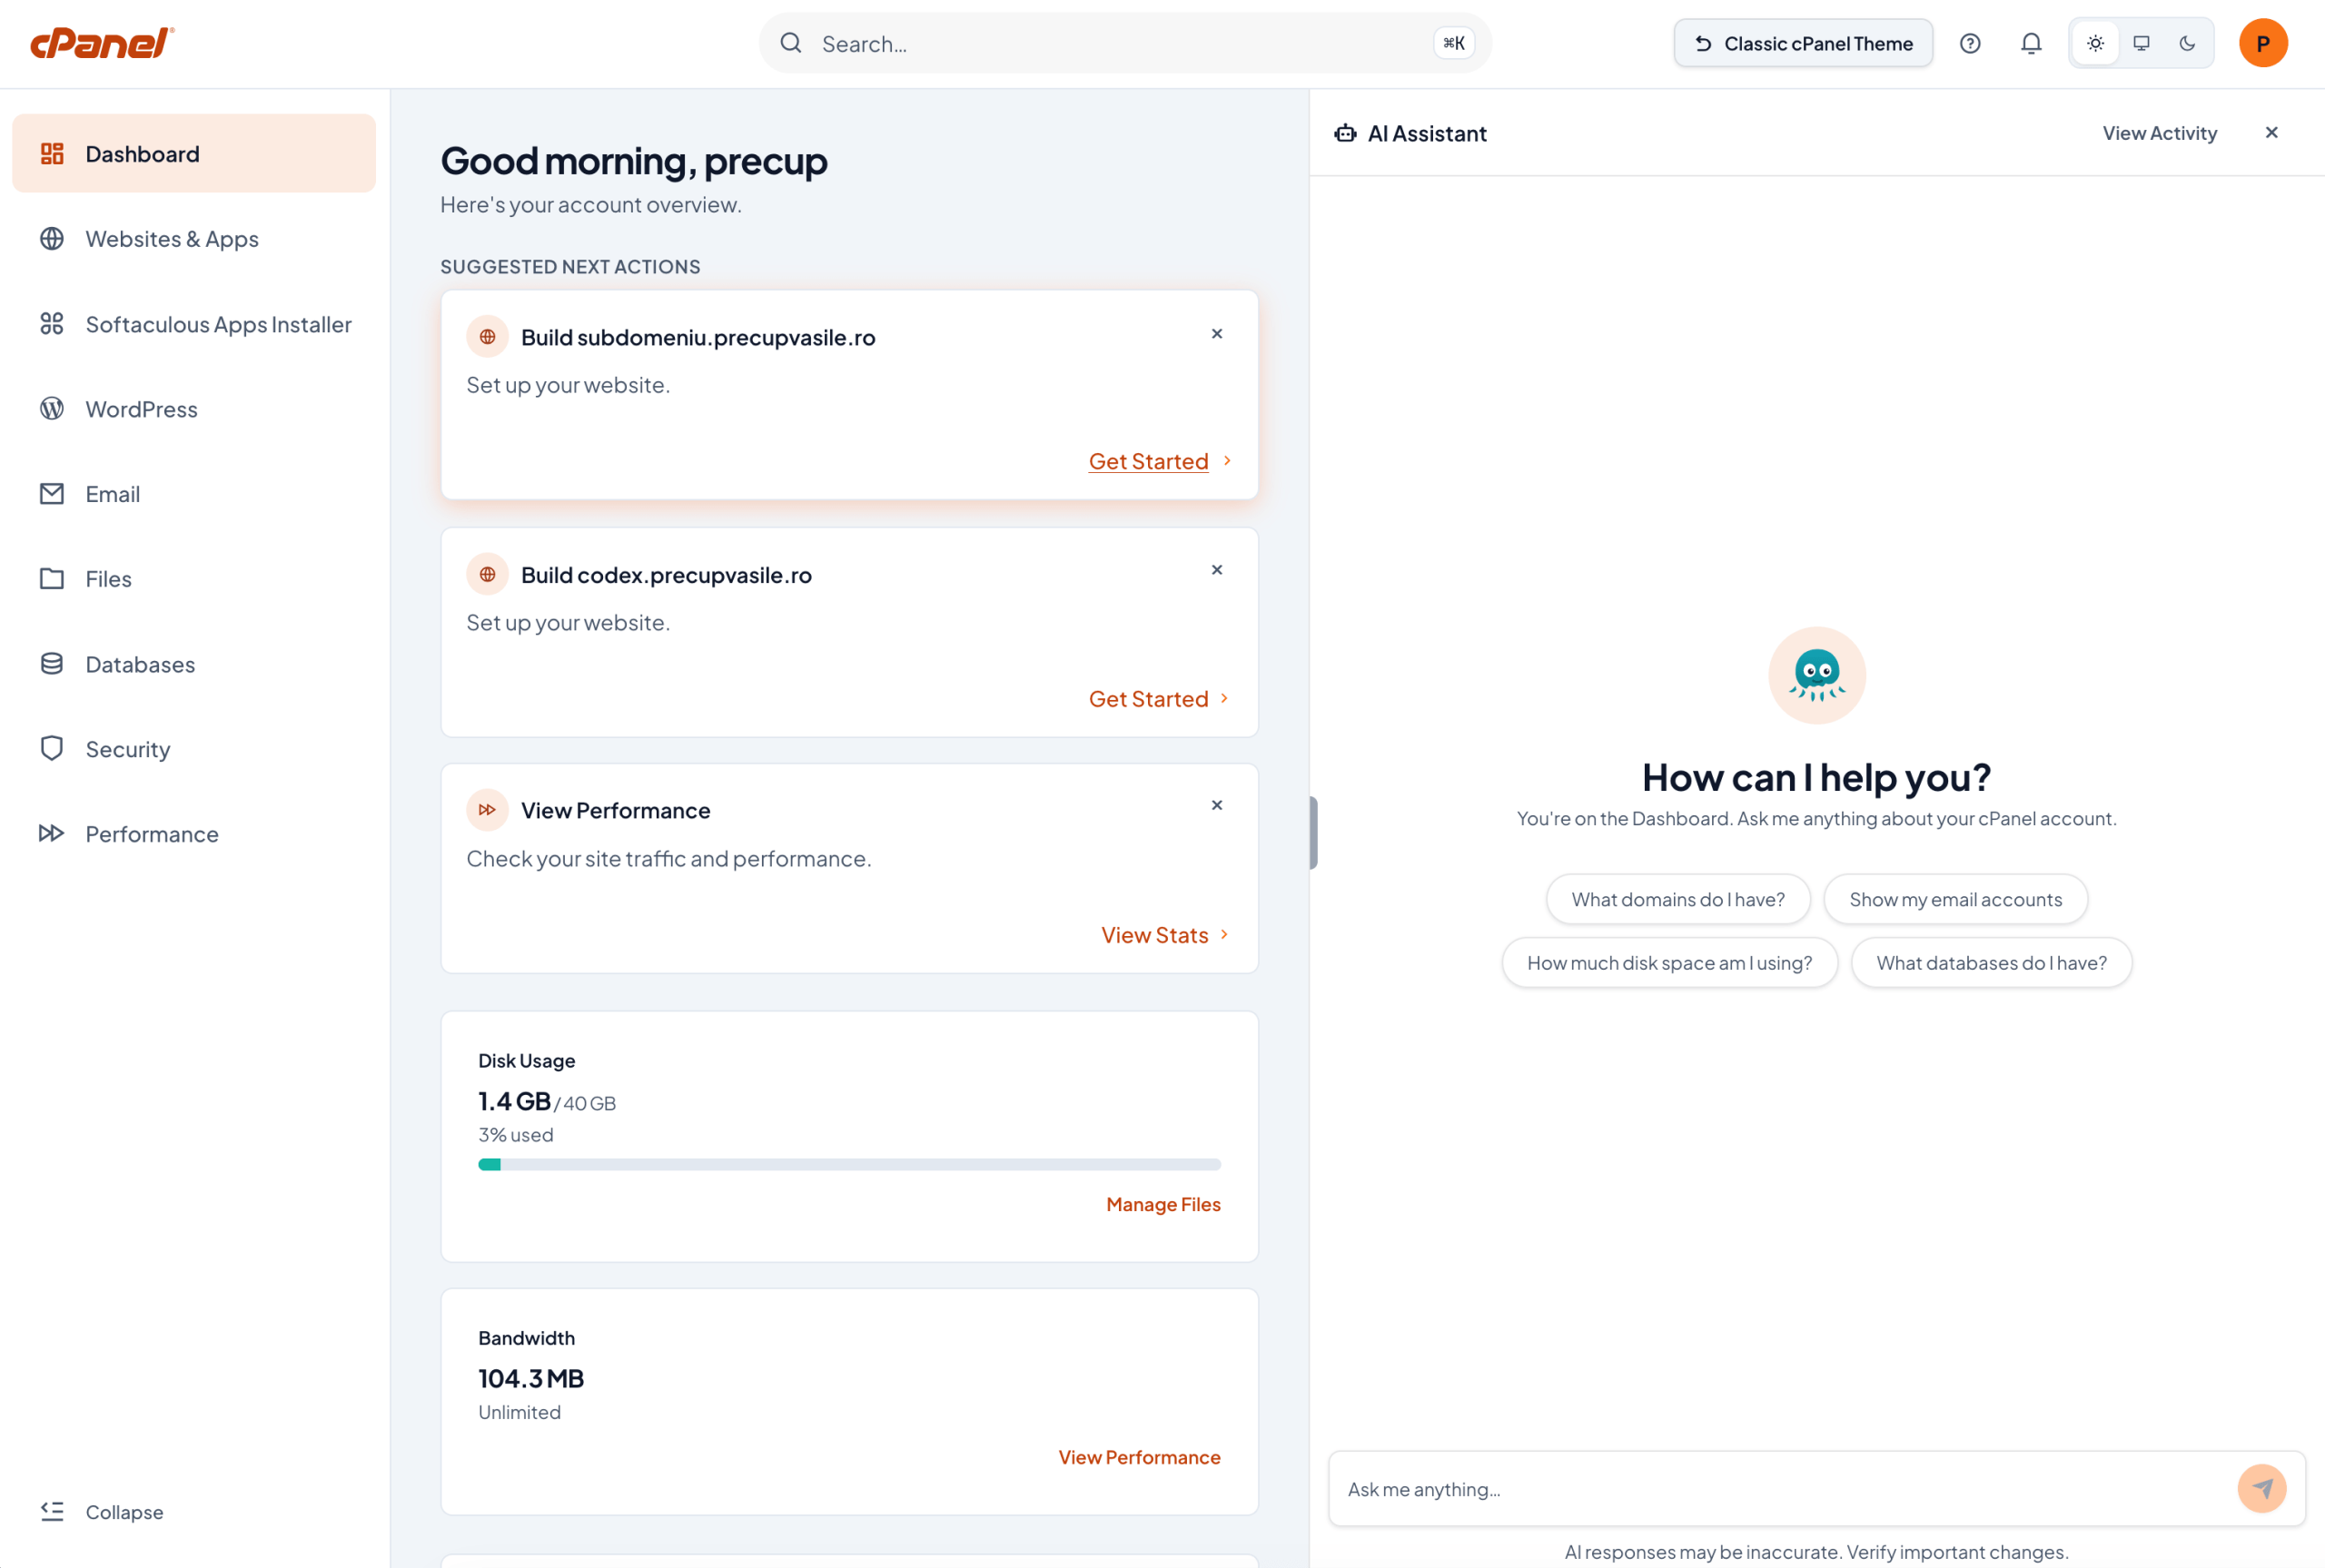Click the cPanel logo
Screen dimensions: 2325x1568
coord(102,43)
